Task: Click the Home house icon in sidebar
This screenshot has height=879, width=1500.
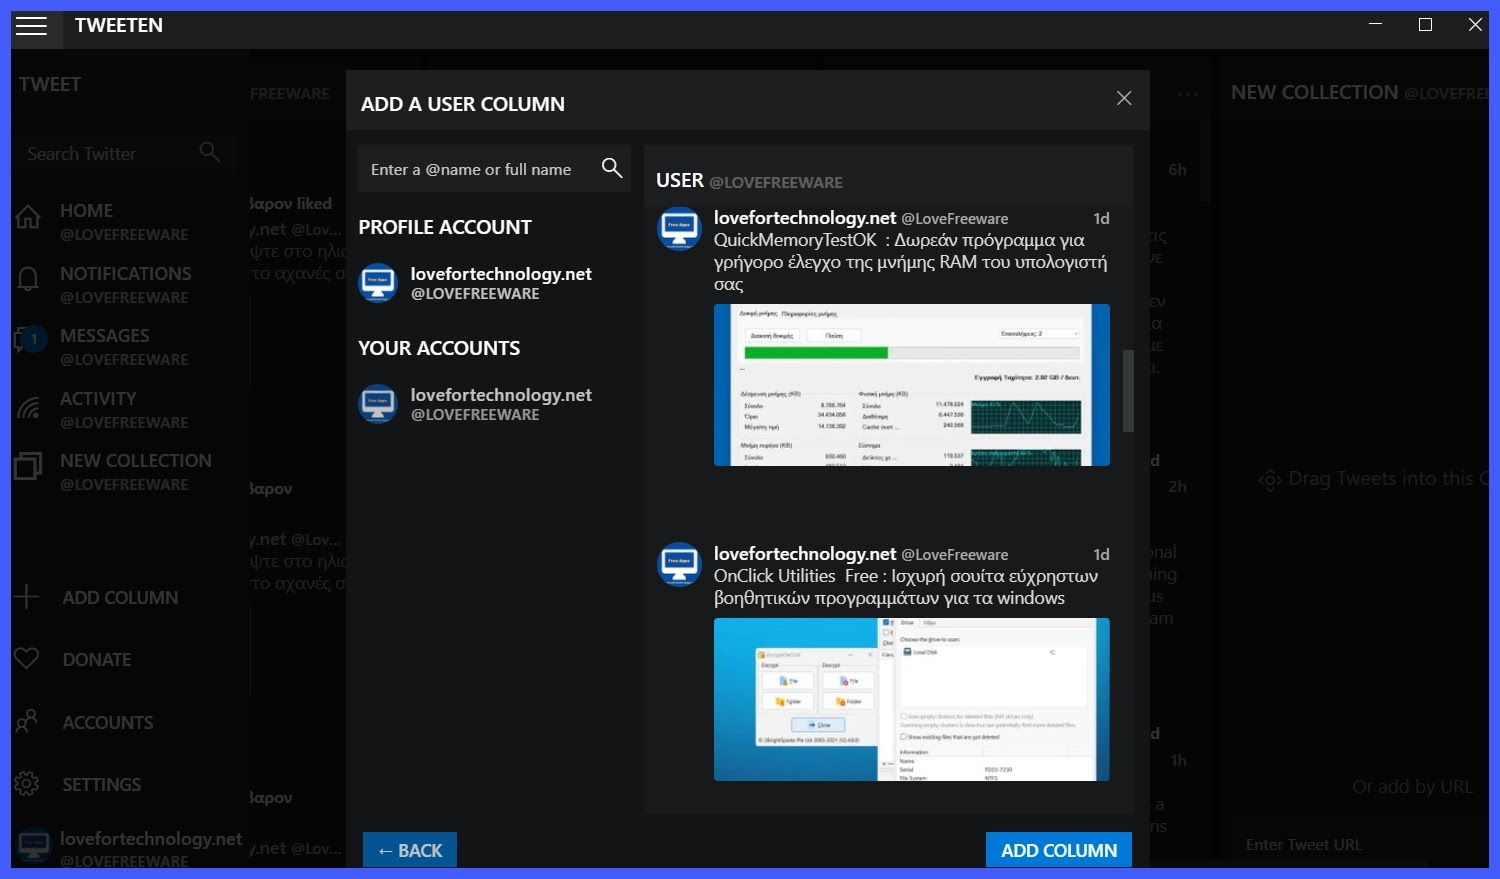Action: (x=28, y=217)
